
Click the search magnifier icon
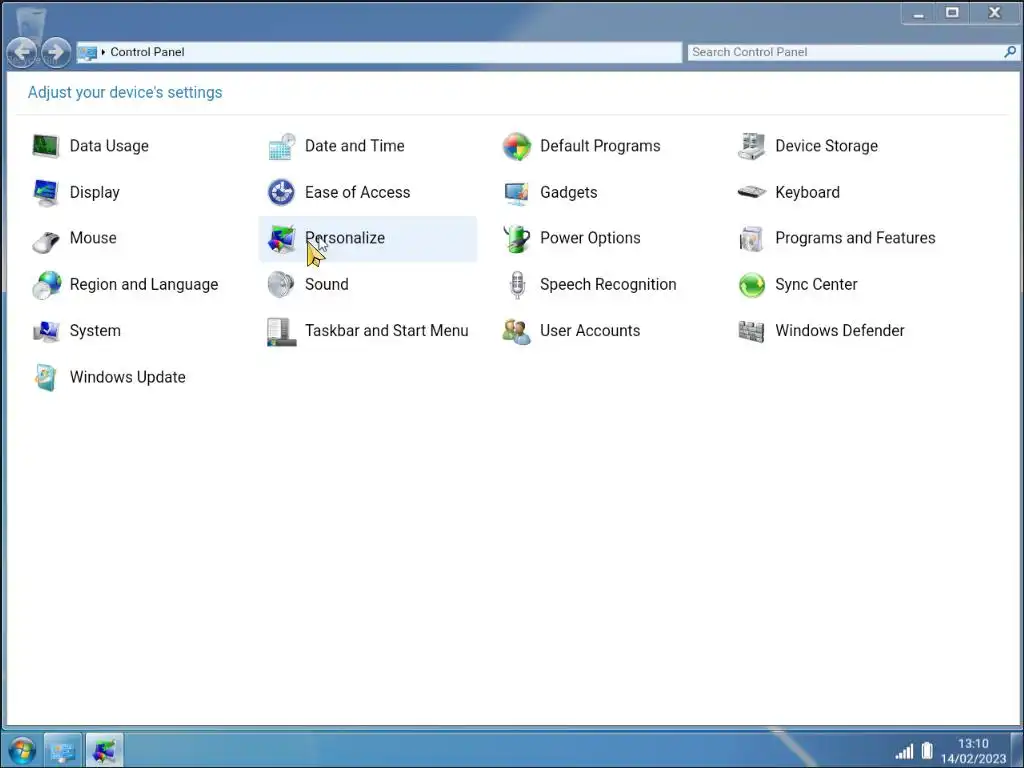[1010, 52]
